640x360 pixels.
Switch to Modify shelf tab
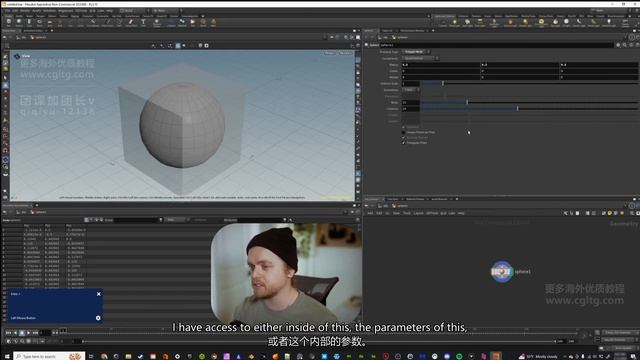point(19,16)
